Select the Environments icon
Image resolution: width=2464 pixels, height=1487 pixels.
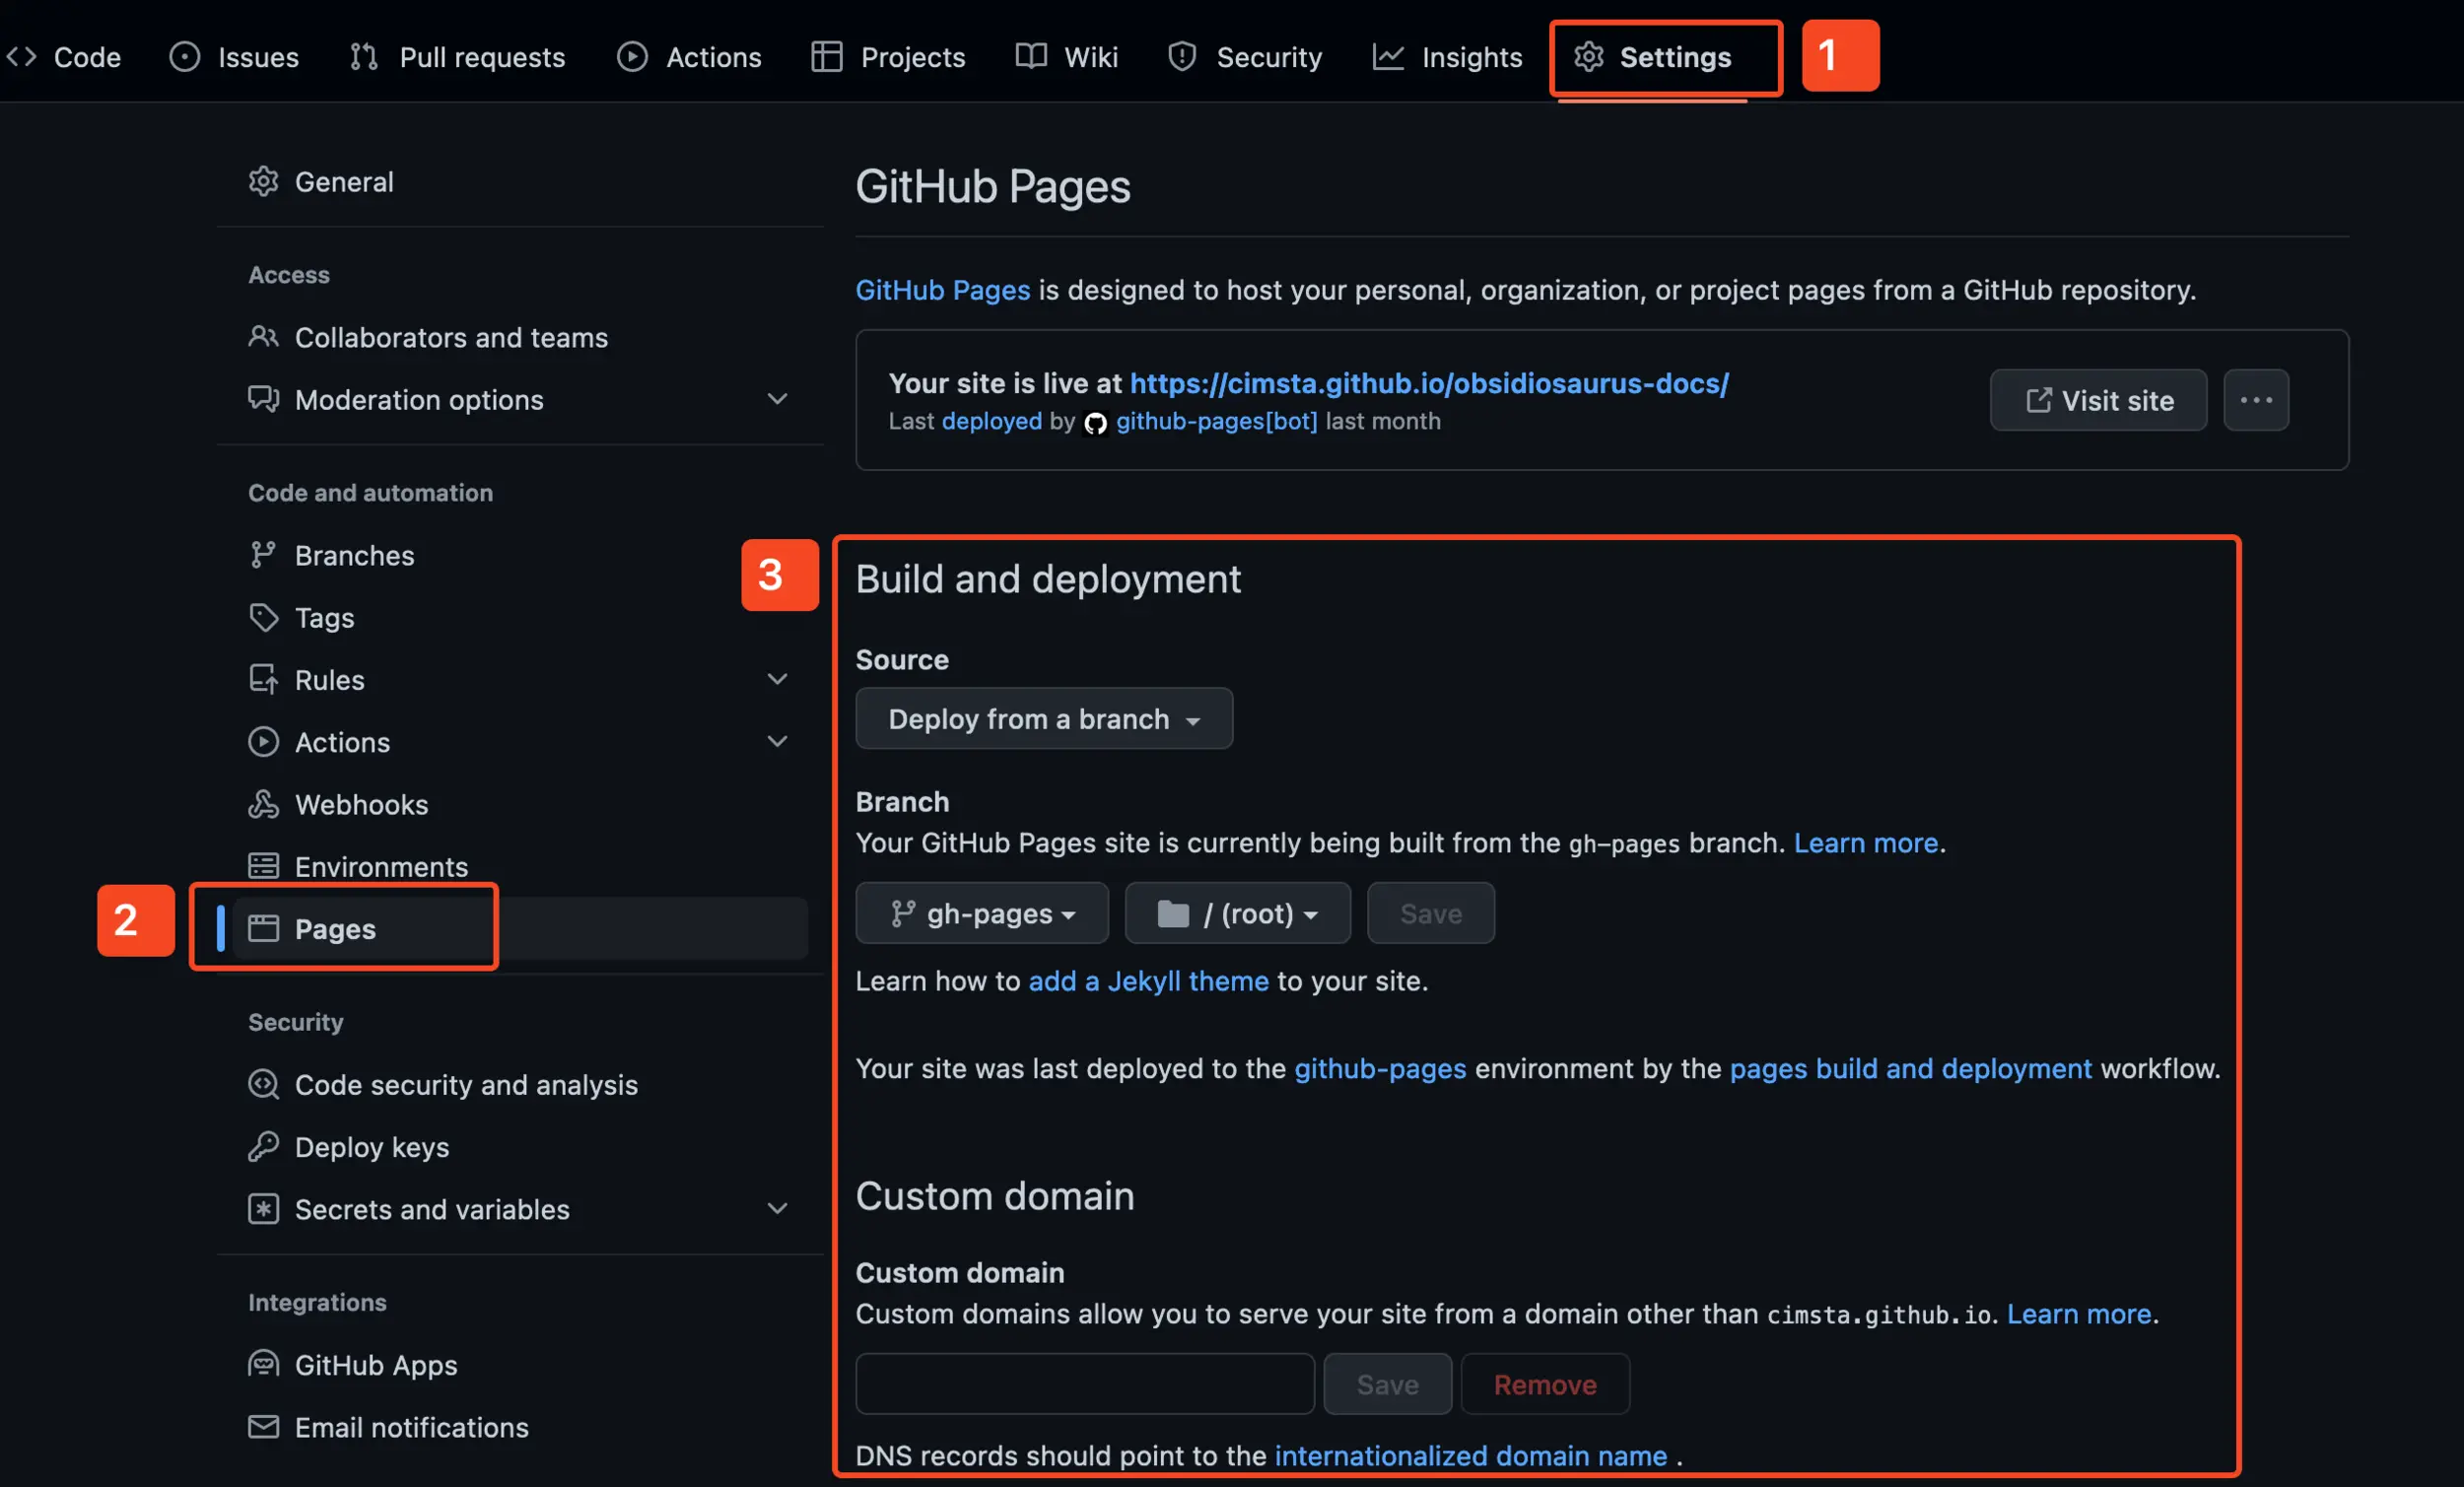pos(264,866)
